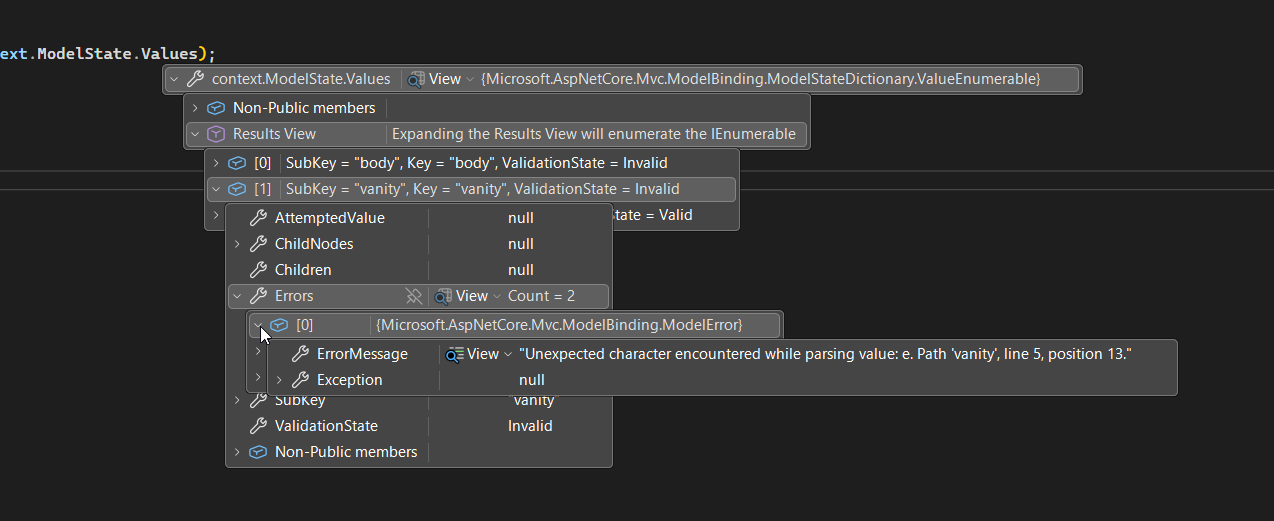Click the View magnifier icon on the Errors row

pos(443,296)
